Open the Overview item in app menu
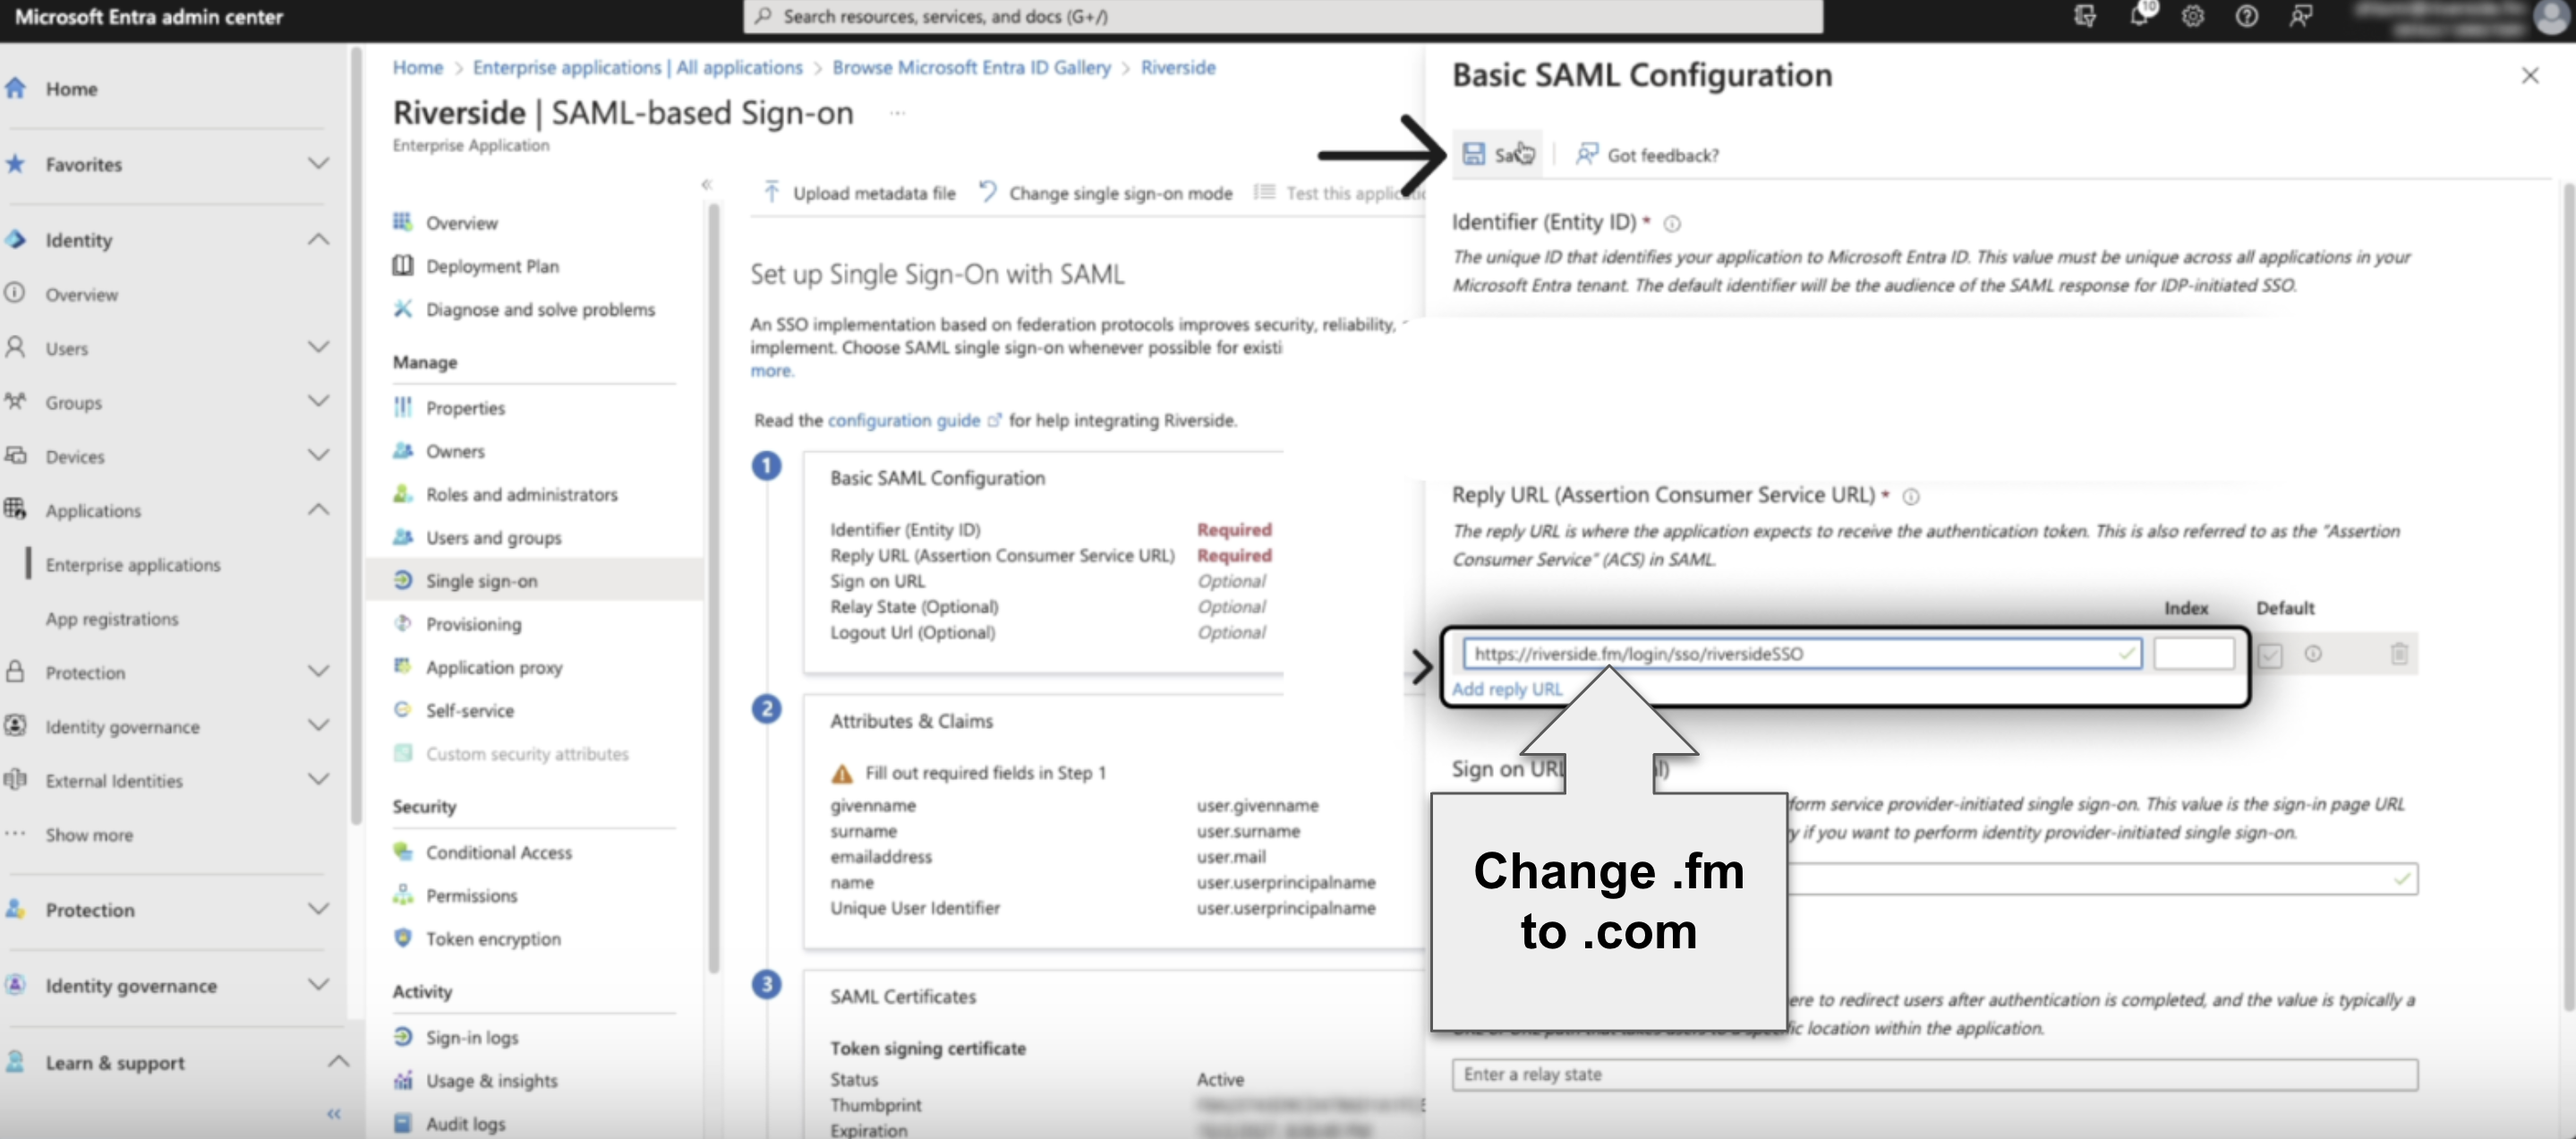2576x1139 pixels. click(x=461, y=222)
